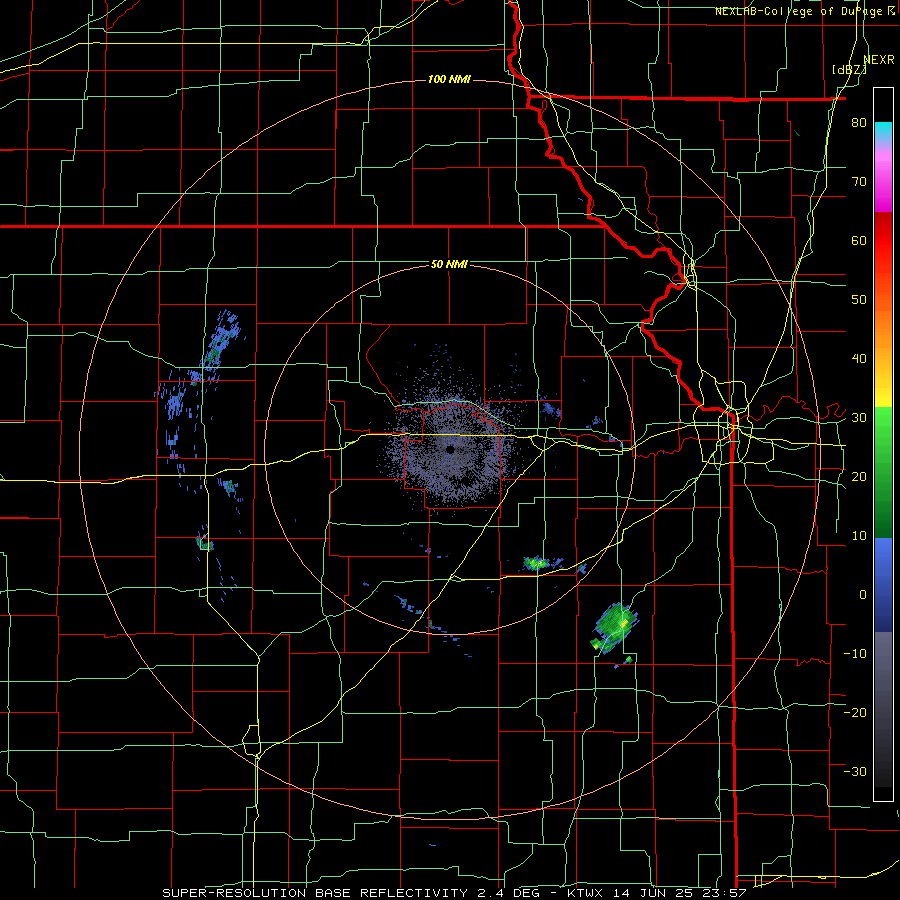The height and width of the screenshot is (900, 900).
Task: Click the 100 NMI range ring label
Action: click(449, 79)
